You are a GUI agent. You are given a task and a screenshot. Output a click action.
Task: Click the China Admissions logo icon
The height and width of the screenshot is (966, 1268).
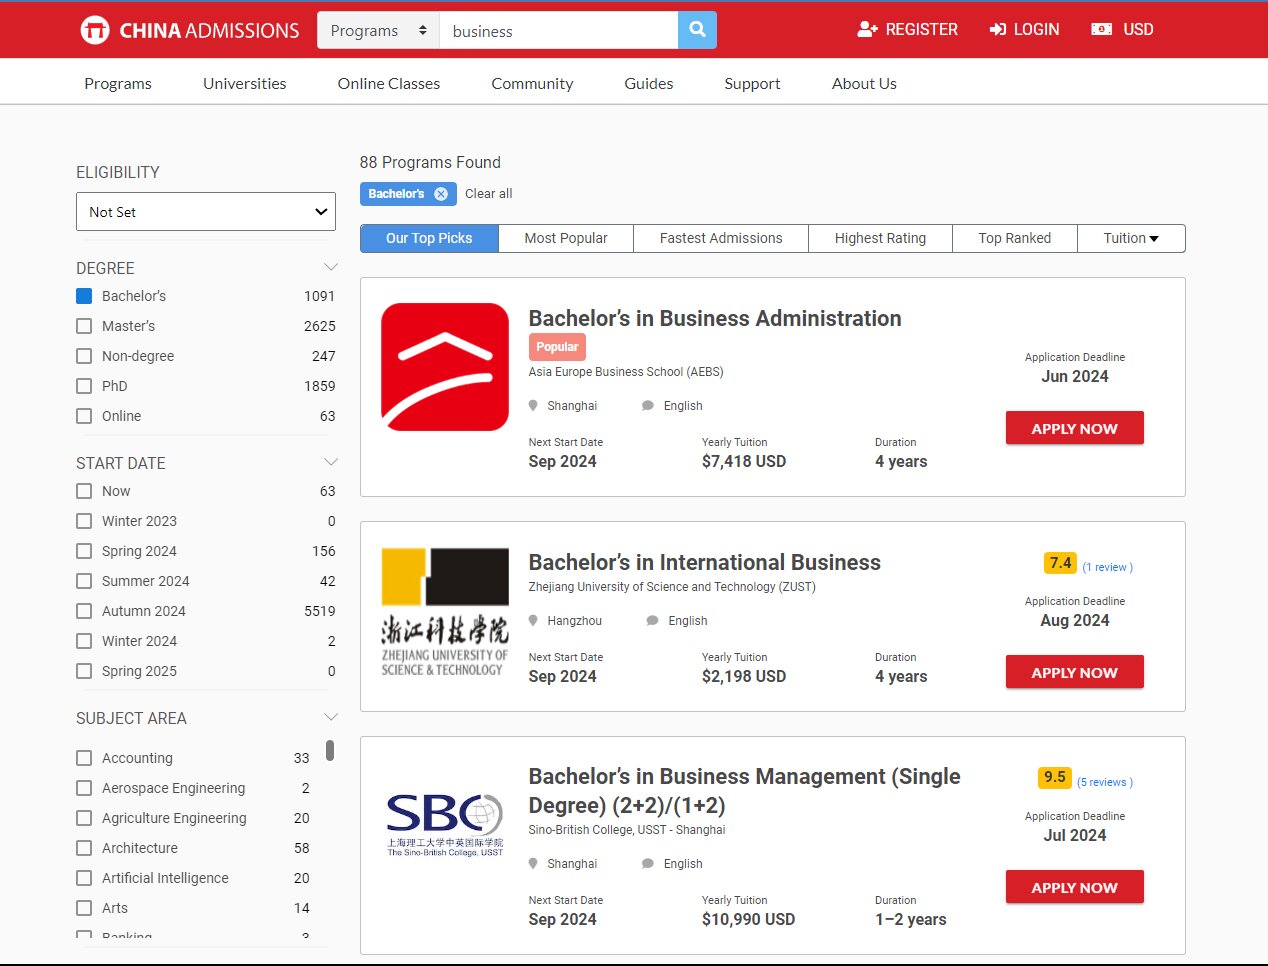(95, 30)
